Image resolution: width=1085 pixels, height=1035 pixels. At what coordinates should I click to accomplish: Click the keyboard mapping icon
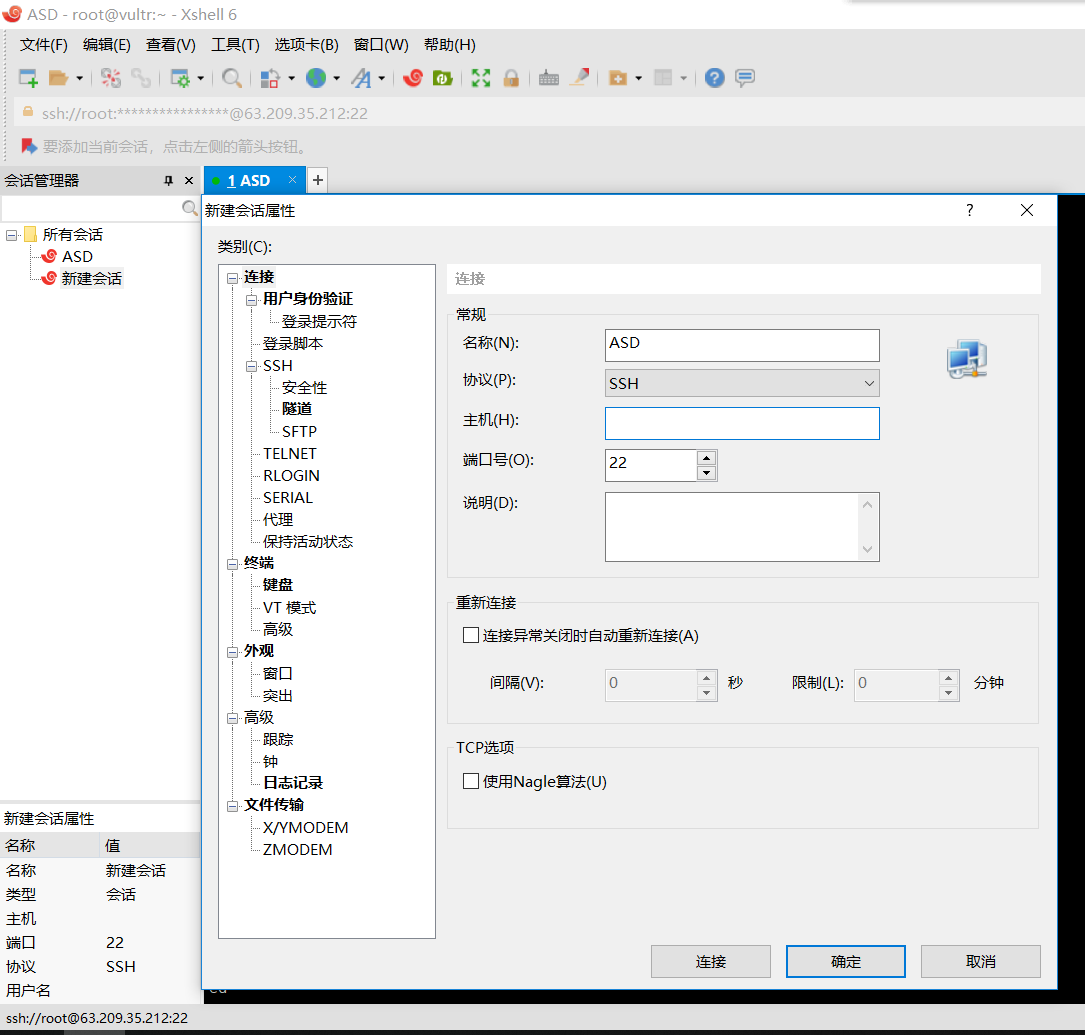point(549,78)
